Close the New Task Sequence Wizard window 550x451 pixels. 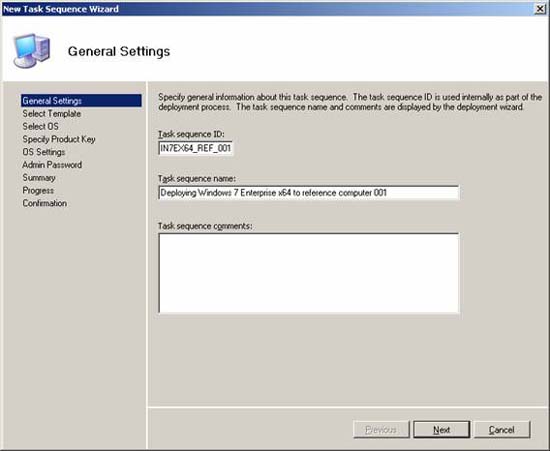(x=539, y=9)
